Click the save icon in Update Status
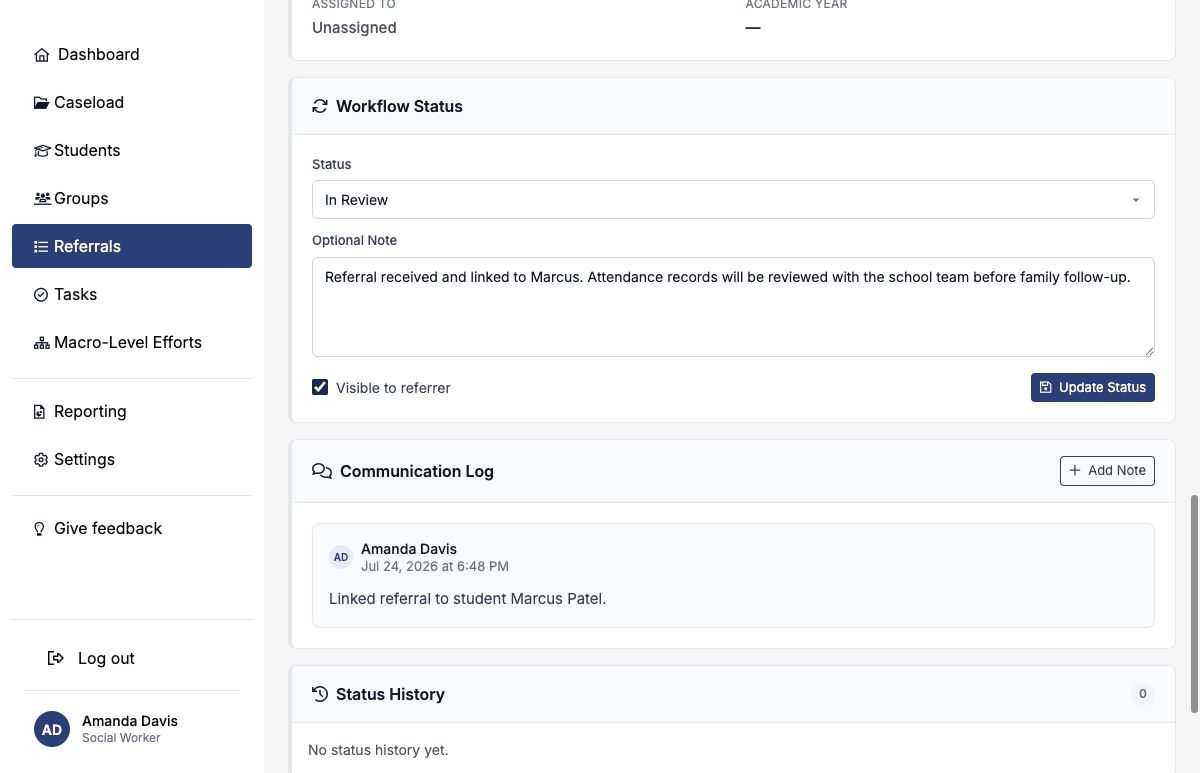The width and height of the screenshot is (1200, 773). [x=1046, y=387]
